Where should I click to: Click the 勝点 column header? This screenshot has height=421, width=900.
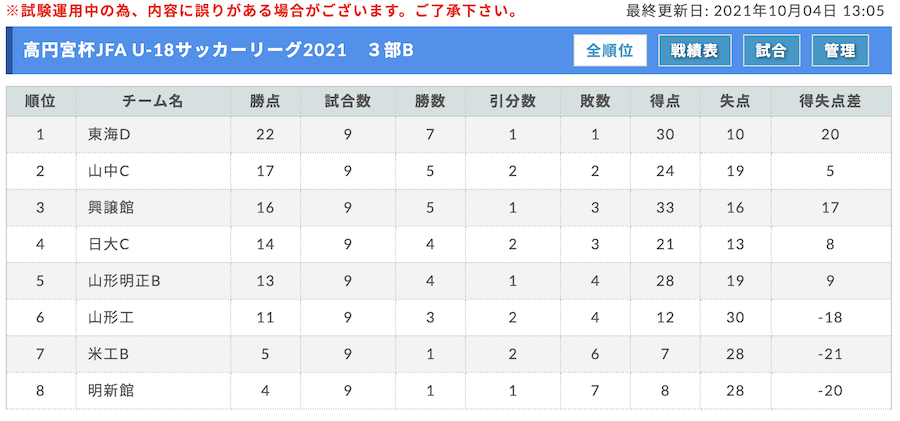[265, 102]
